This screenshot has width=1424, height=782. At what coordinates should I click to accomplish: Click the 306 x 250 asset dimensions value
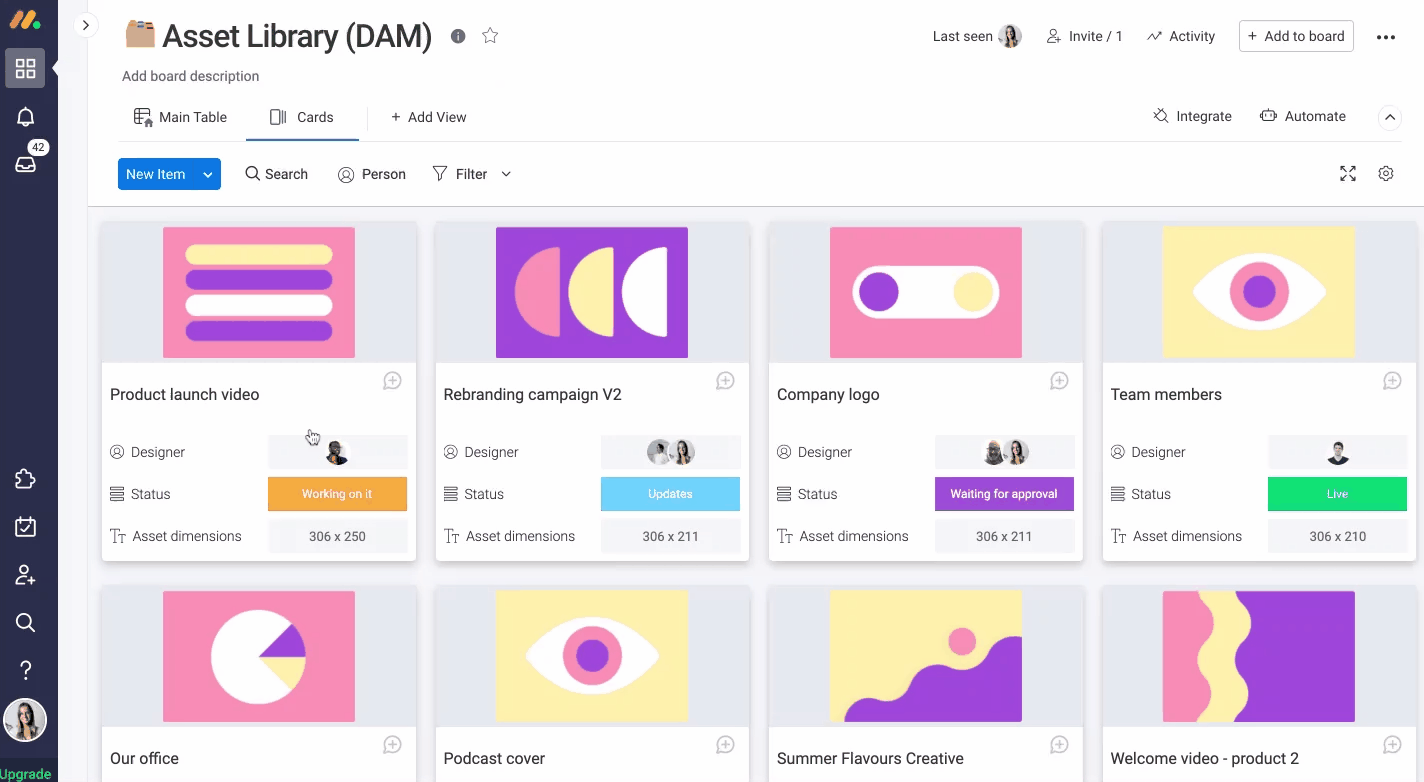pos(337,536)
